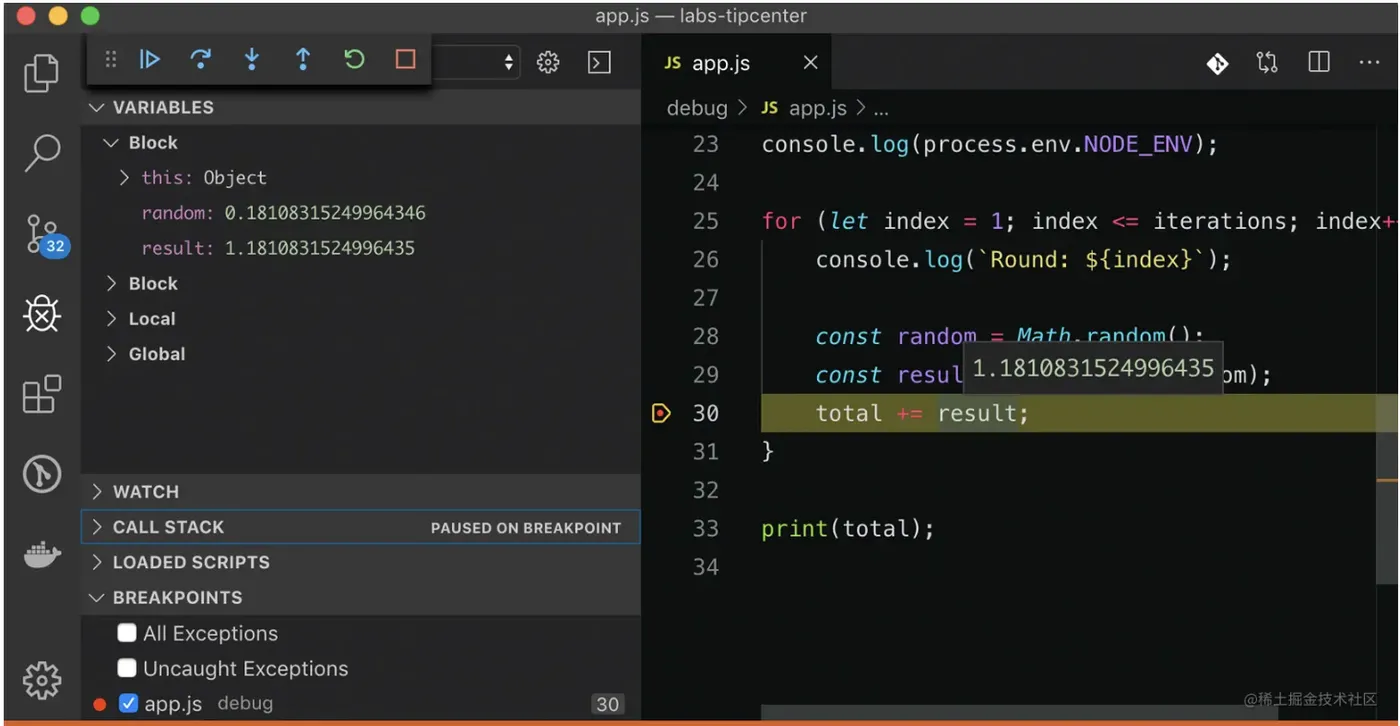Viewport: 1400px width, 726px height.
Task: Click the debug breadcrumb folder
Action: tap(697, 108)
